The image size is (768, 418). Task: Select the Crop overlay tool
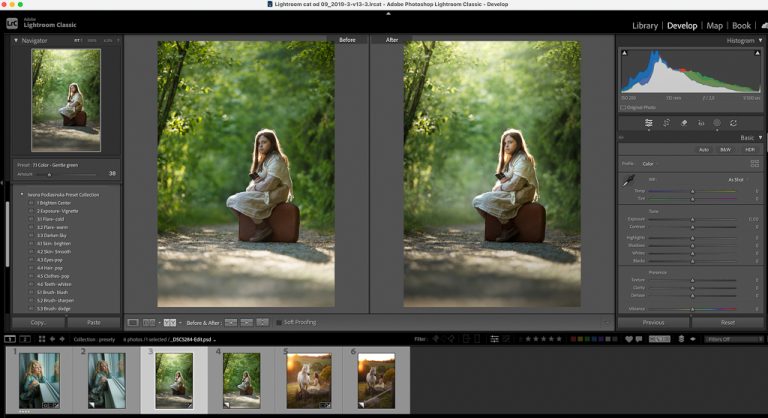pos(666,123)
